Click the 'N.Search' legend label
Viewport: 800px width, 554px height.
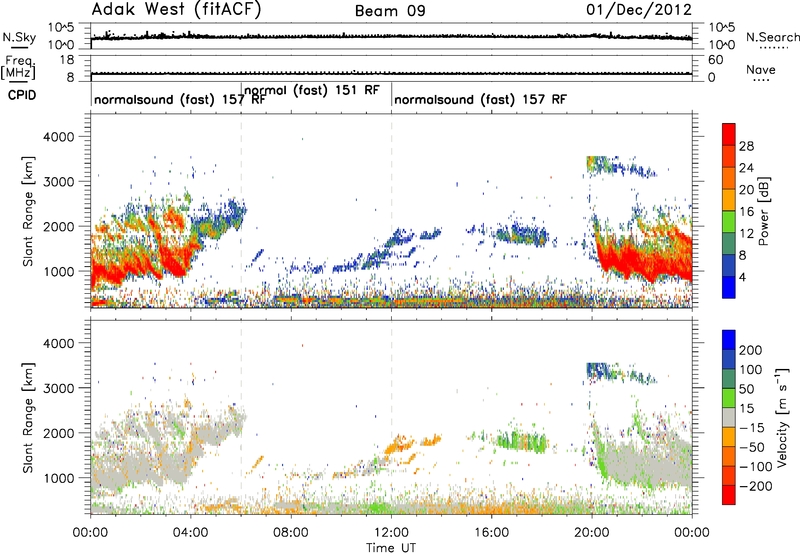point(772,37)
